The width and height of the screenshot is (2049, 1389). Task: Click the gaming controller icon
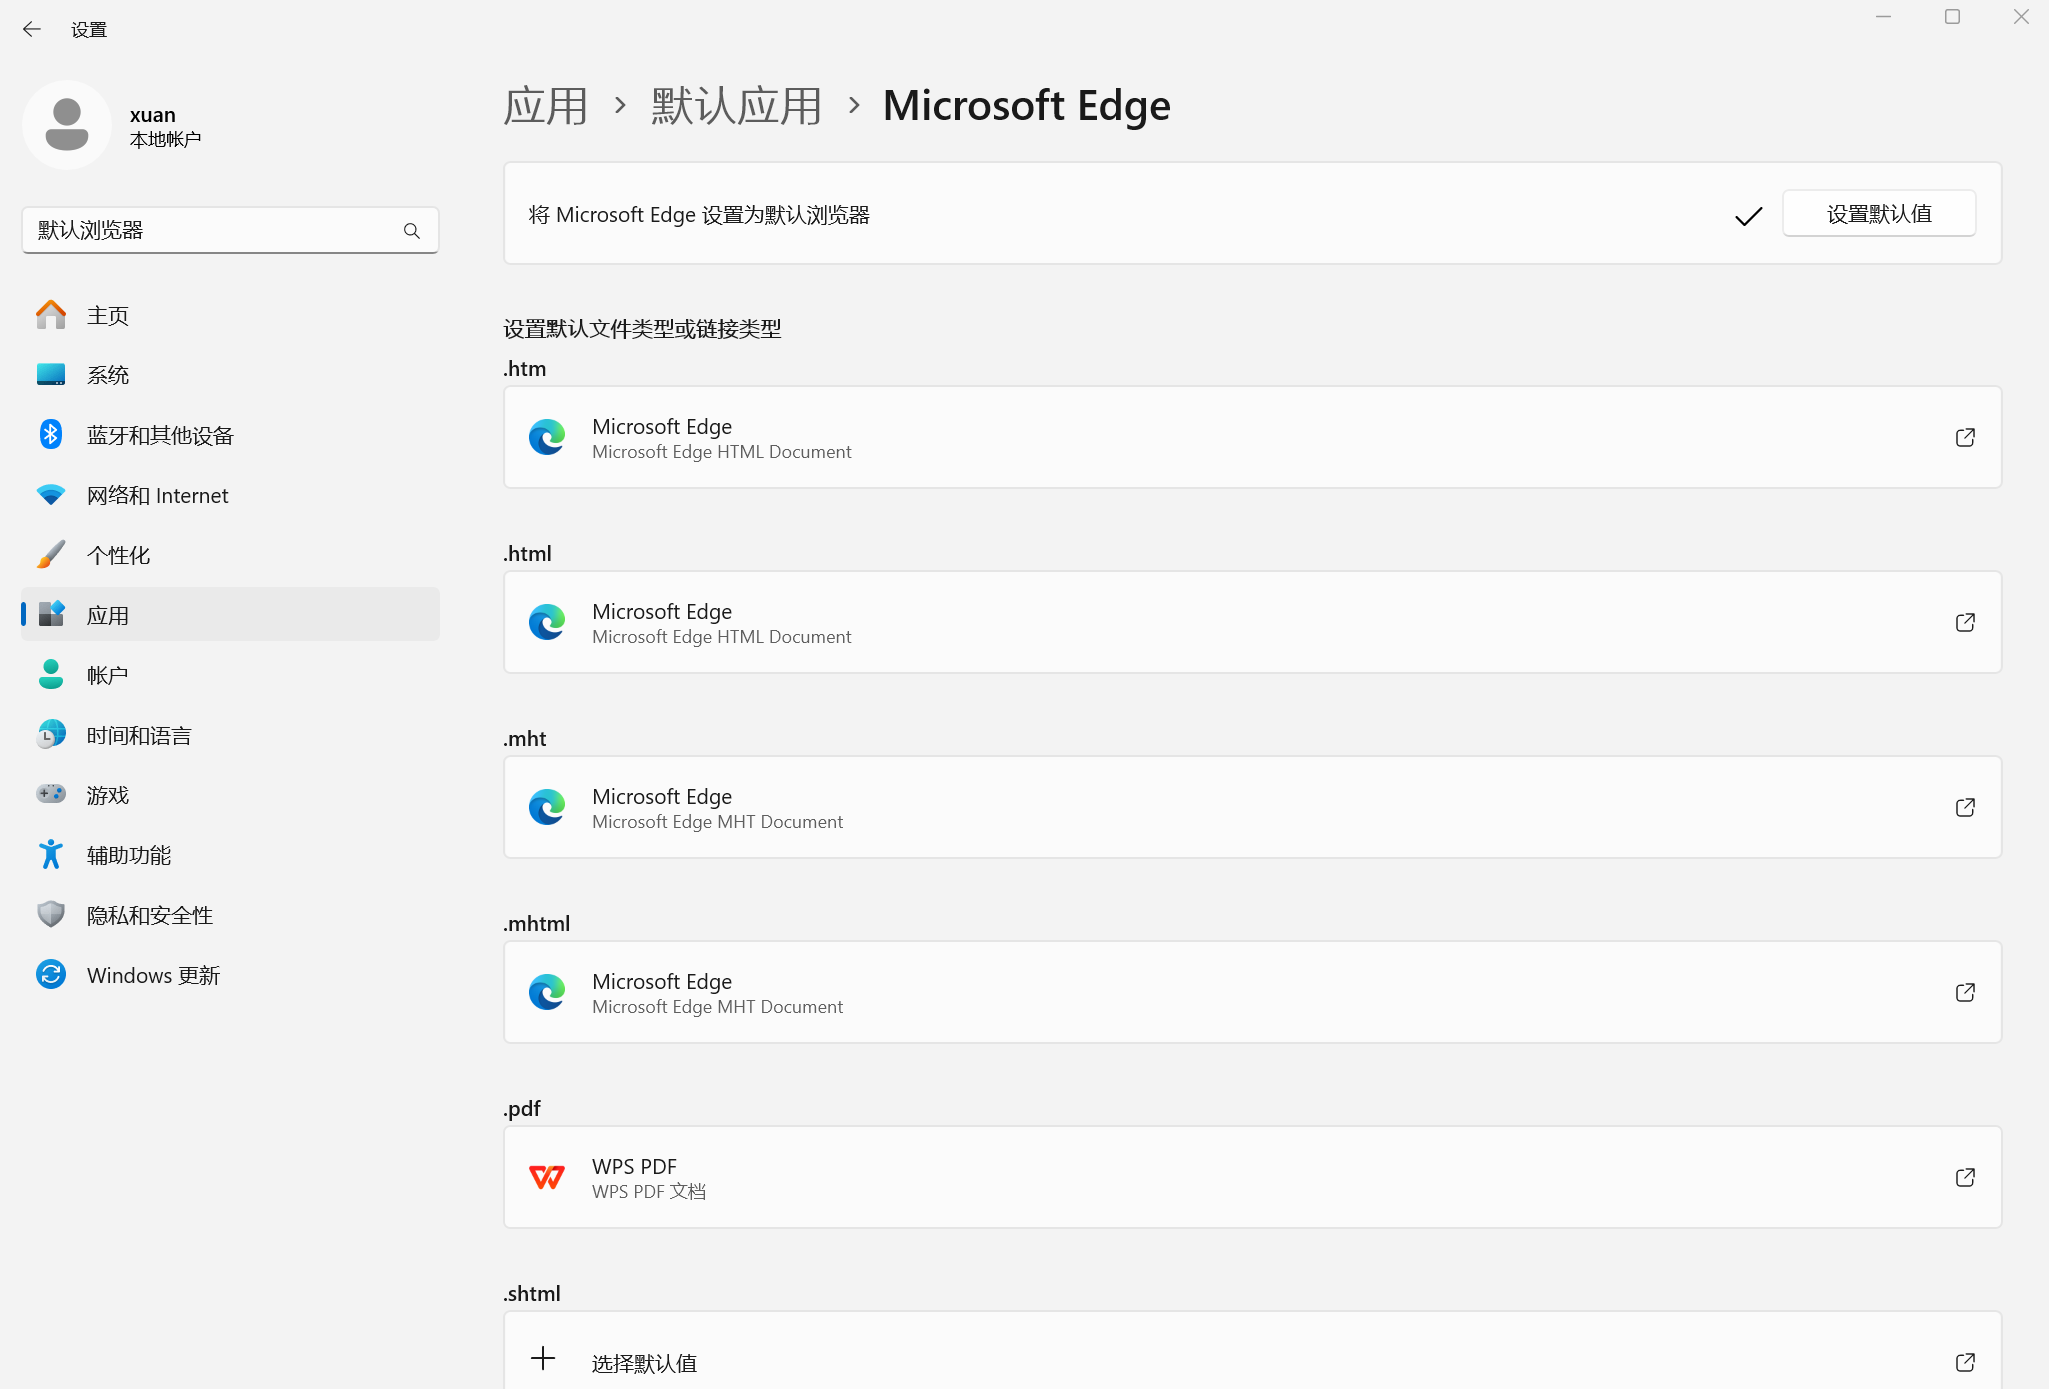coord(51,794)
